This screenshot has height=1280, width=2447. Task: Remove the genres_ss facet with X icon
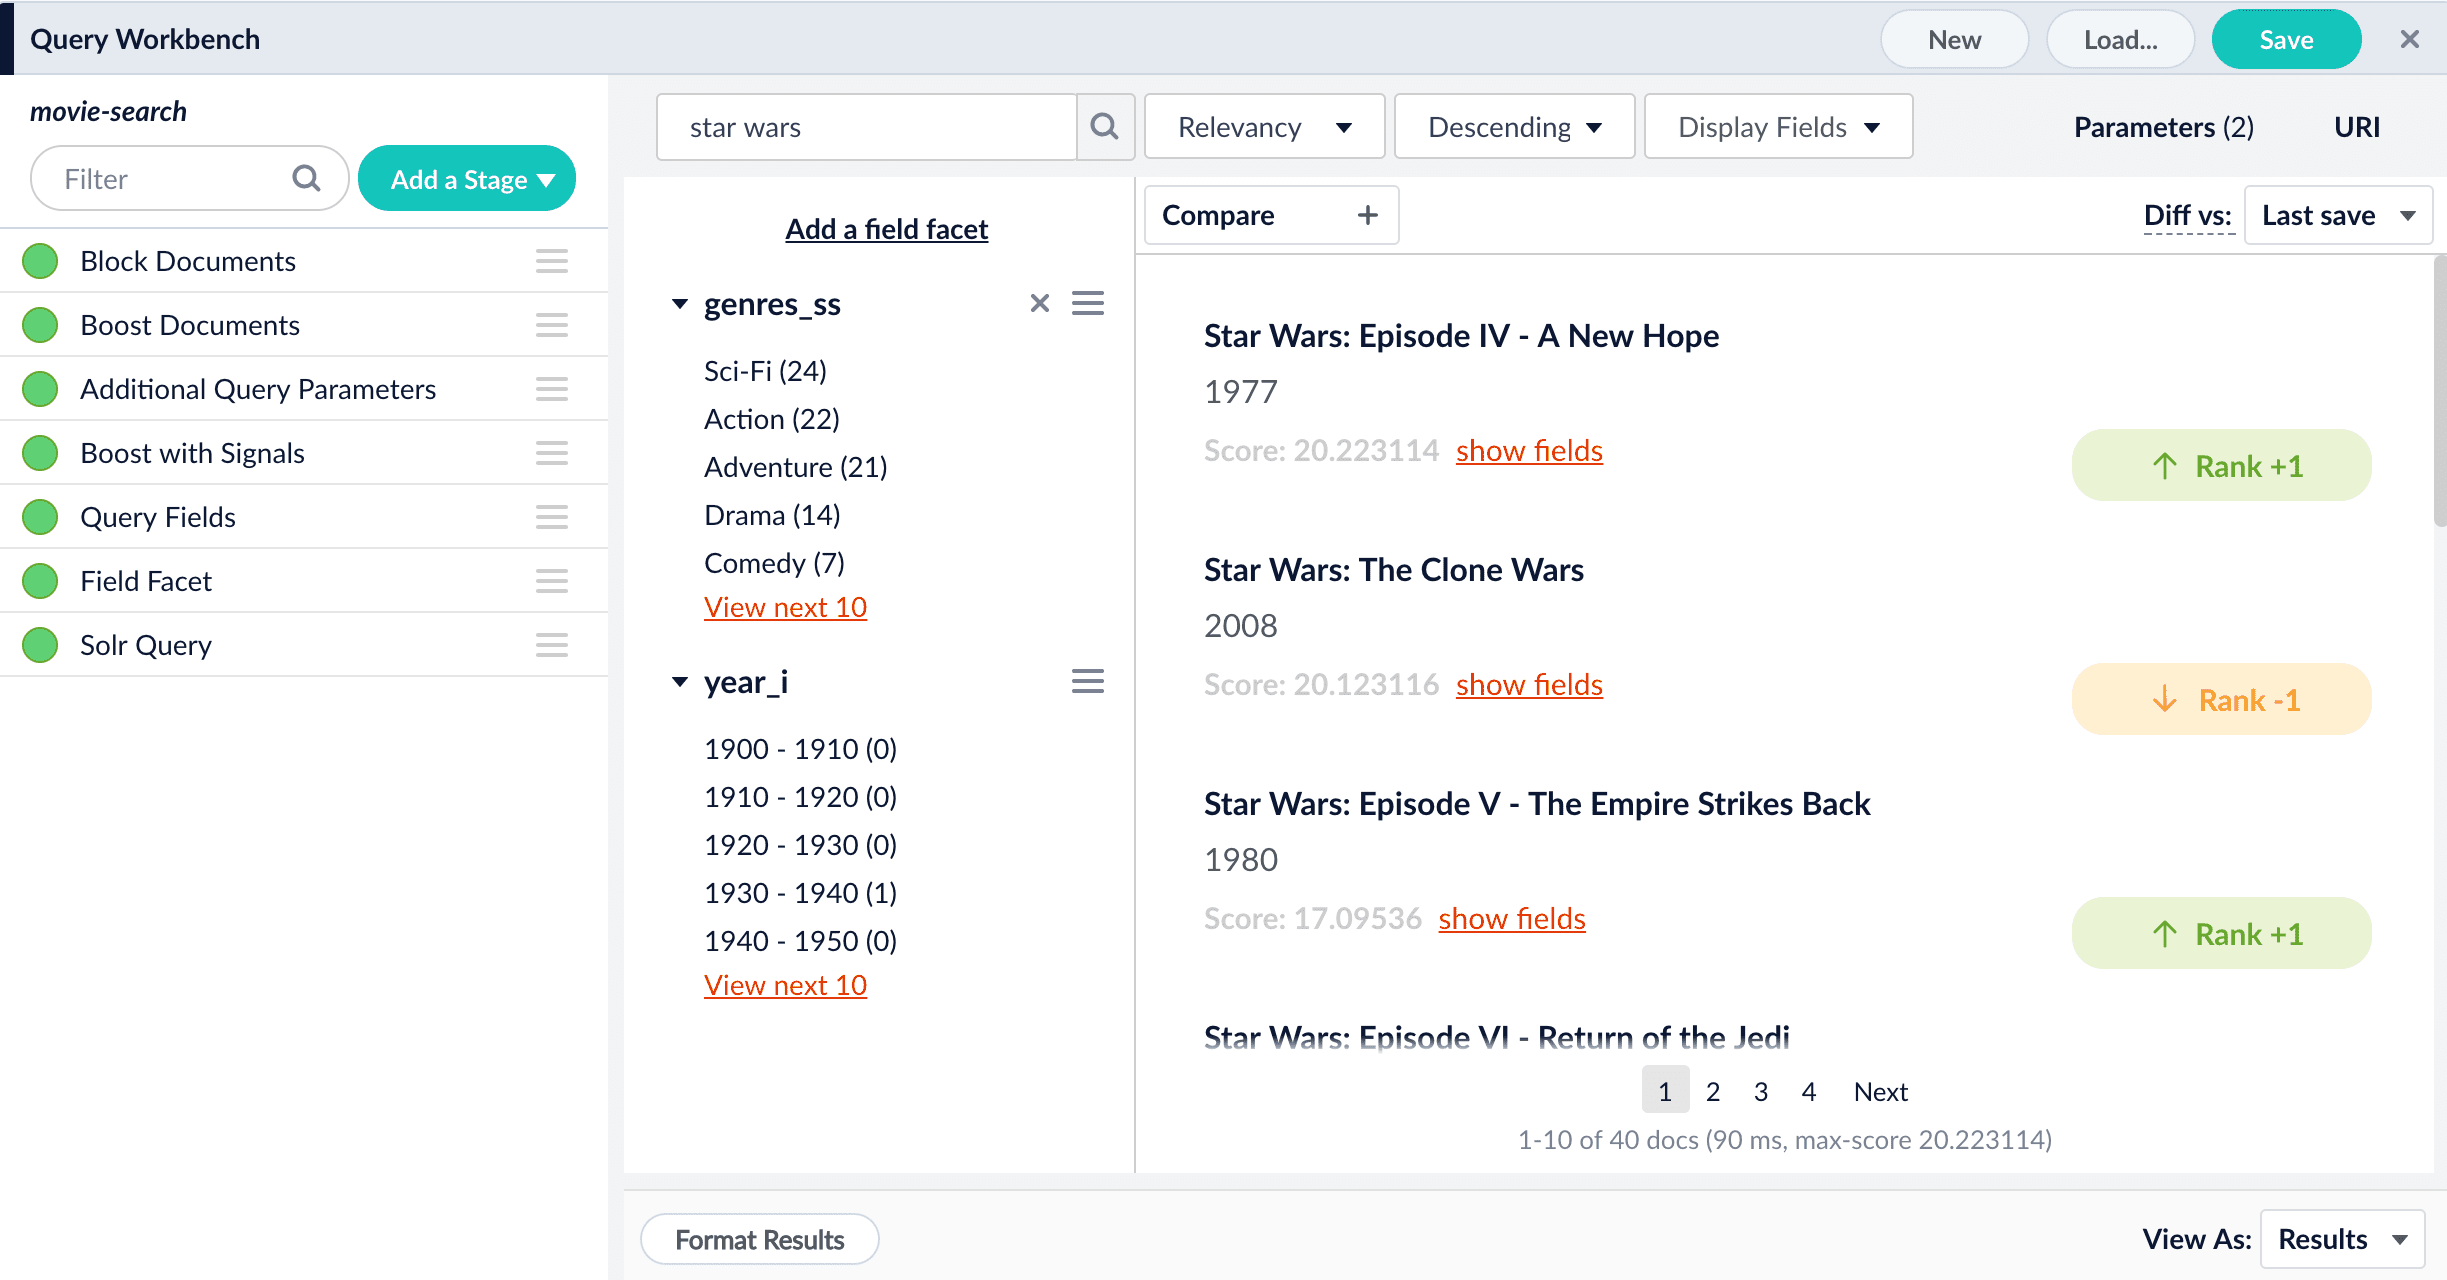1039,303
